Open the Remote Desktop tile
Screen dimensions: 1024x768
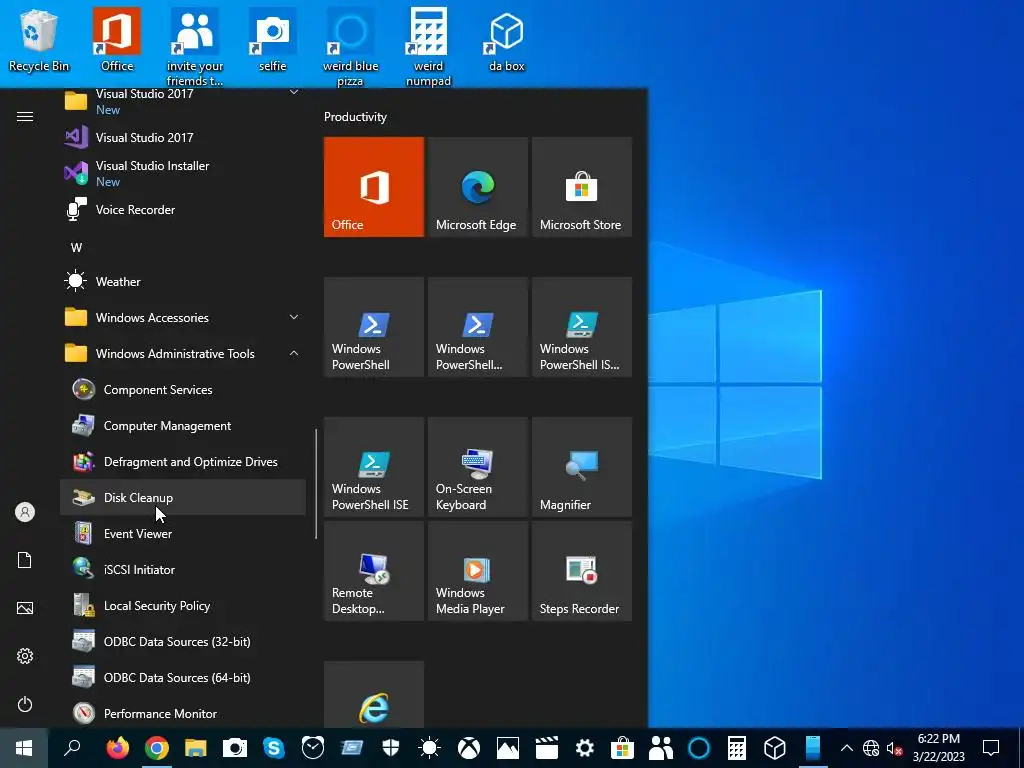pyautogui.click(x=374, y=571)
